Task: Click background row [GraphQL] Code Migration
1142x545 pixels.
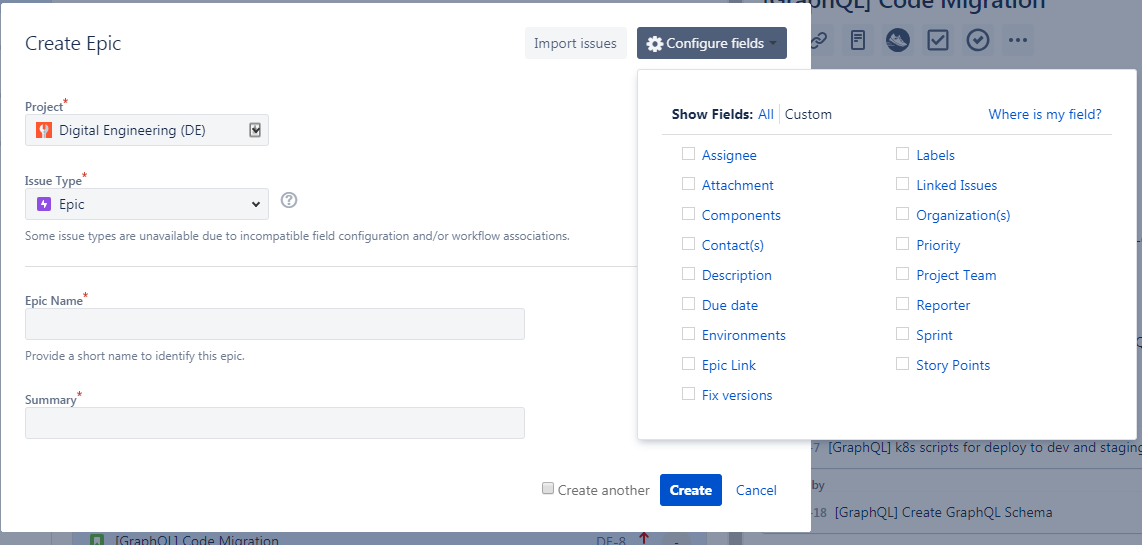Action: pyautogui.click(x=197, y=541)
